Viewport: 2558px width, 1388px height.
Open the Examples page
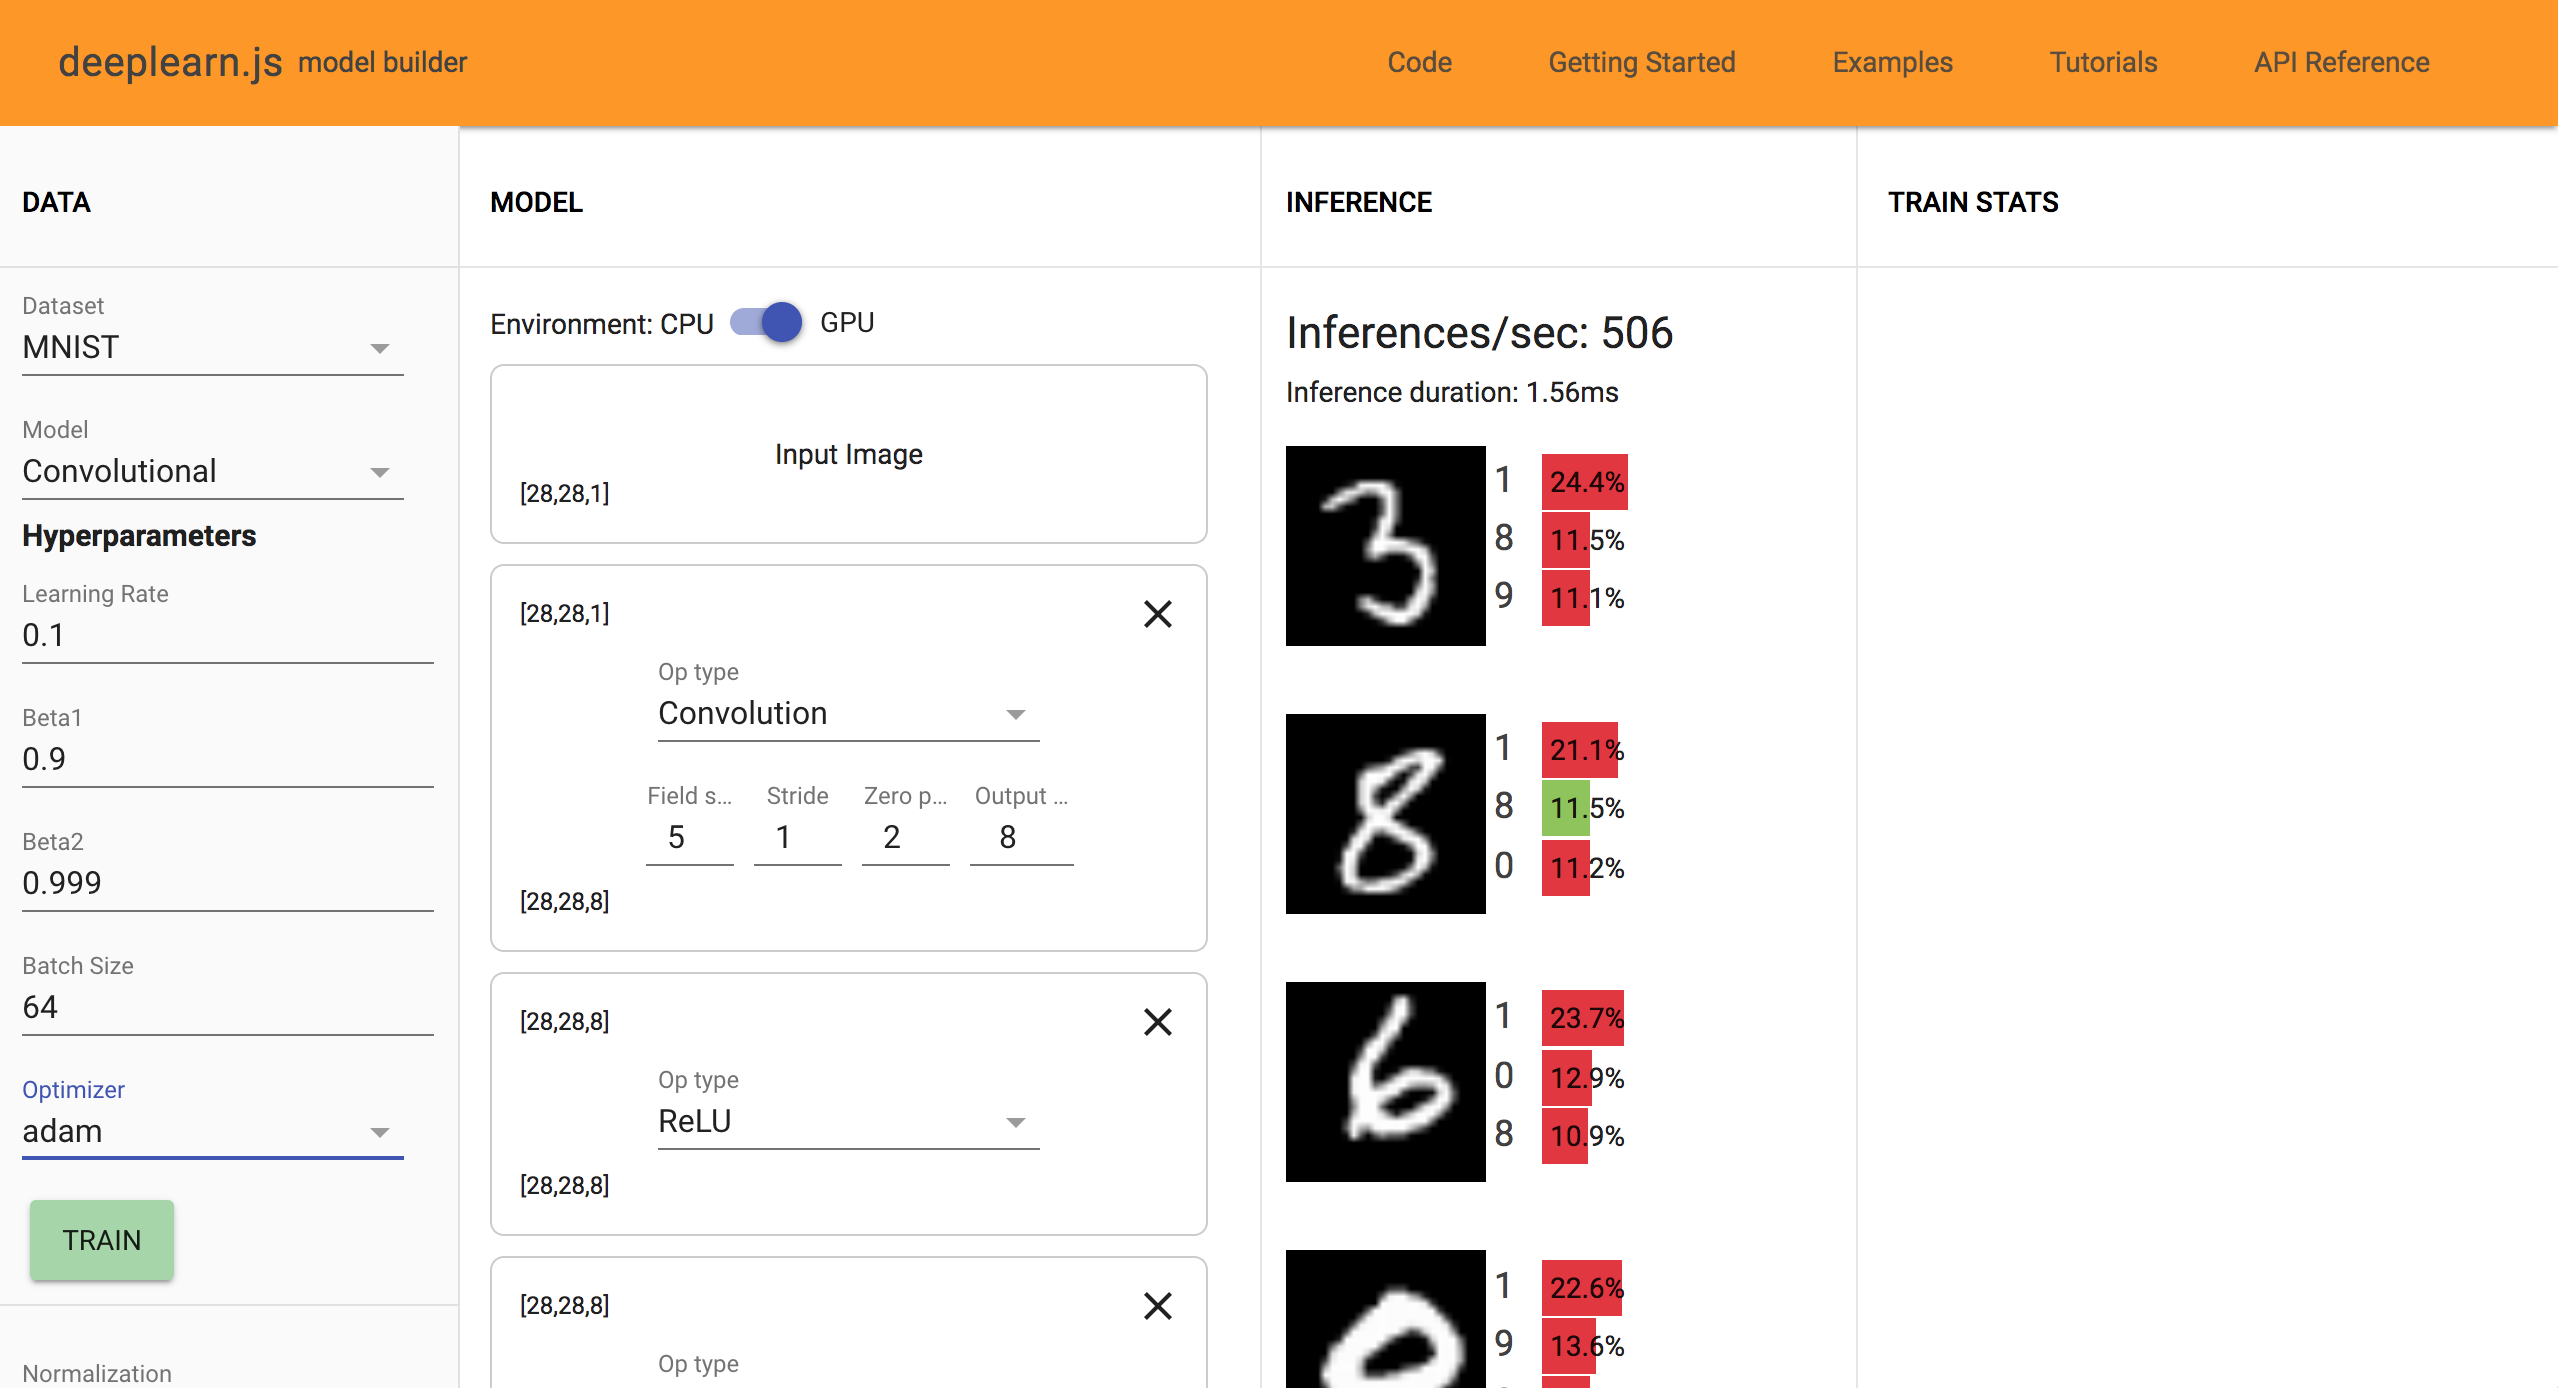tap(1891, 62)
